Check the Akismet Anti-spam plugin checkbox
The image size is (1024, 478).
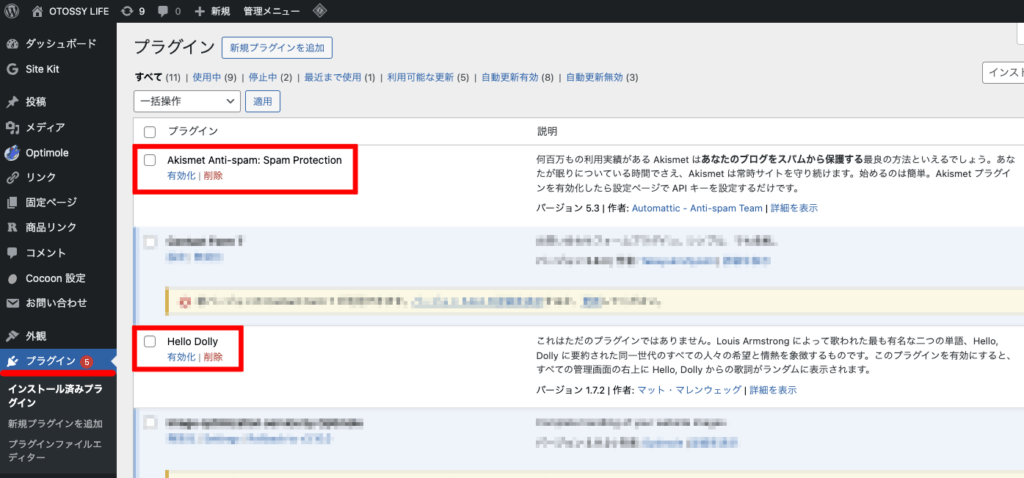pos(150,160)
